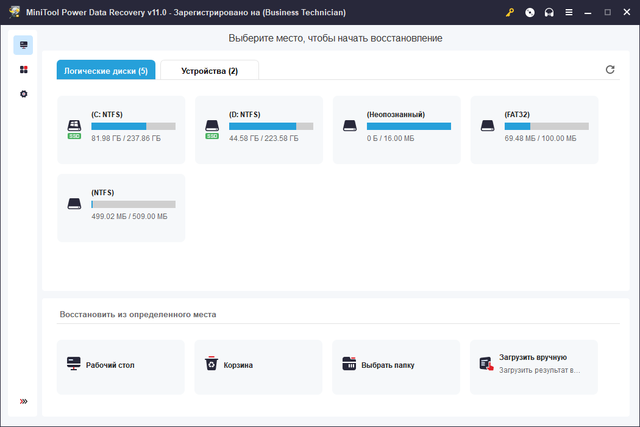Choose the Неопознанный partition
Image resolution: width=640 pixels, height=427 pixels.
coord(396,128)
